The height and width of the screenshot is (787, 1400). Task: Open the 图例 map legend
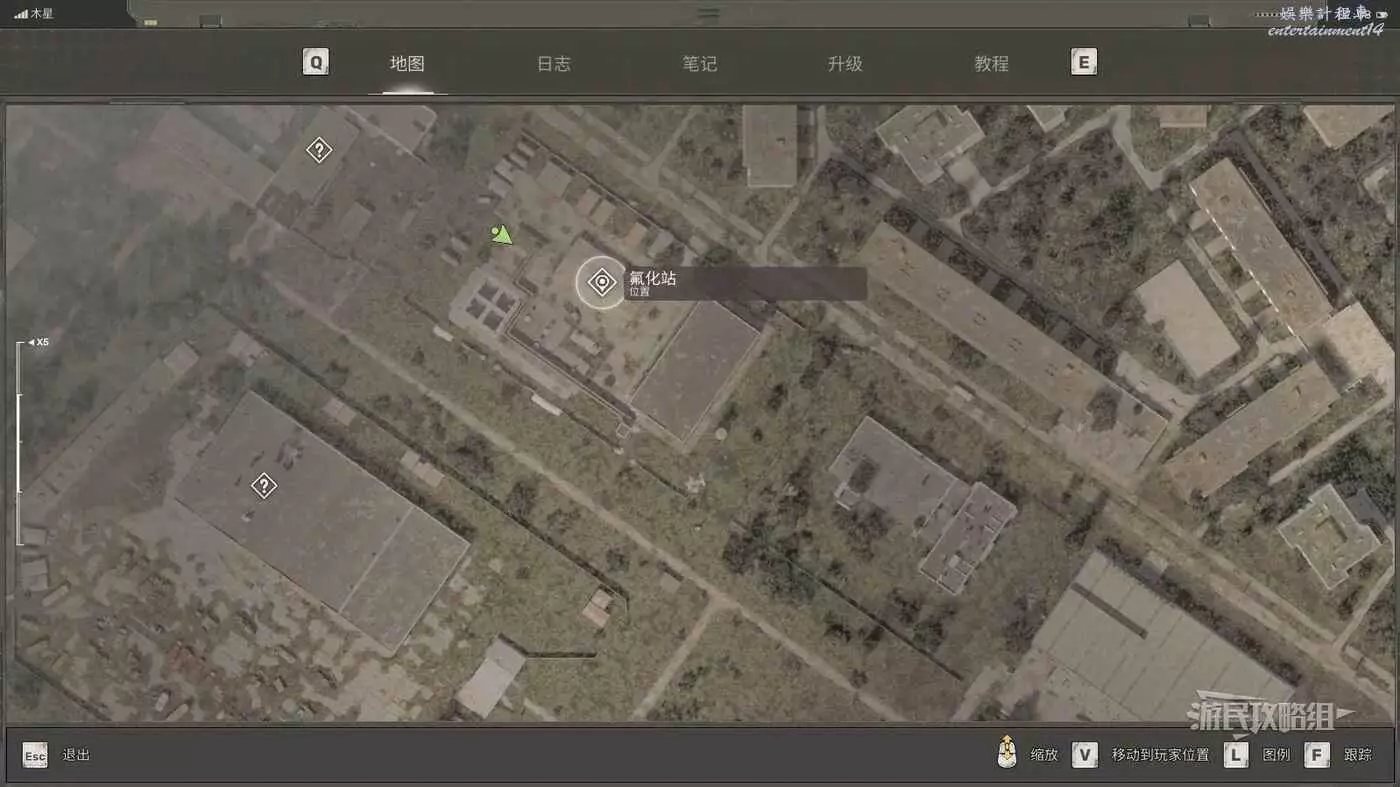(1276, 755)
